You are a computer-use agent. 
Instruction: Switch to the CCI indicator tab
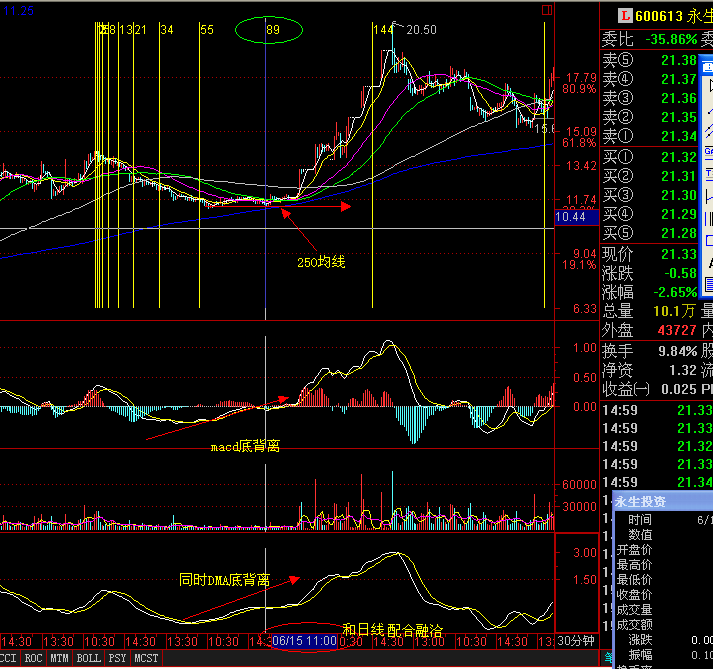point(9,658)
